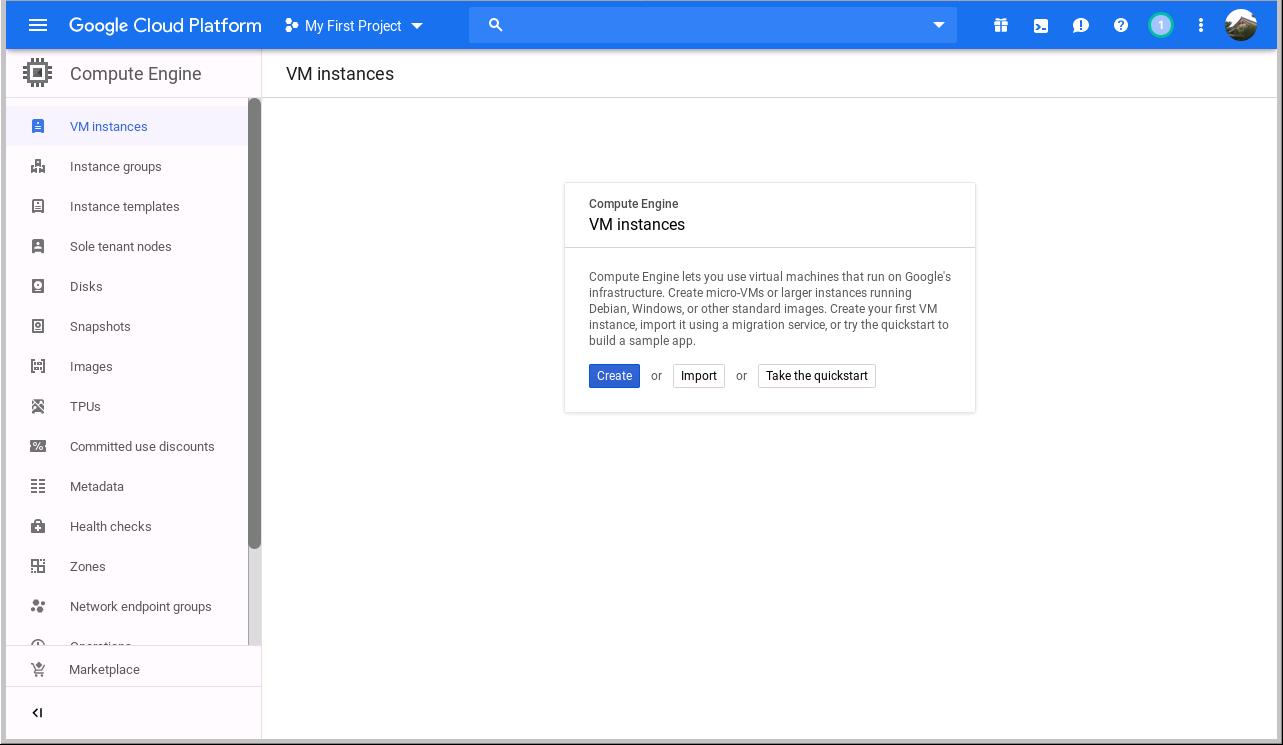Open the user account avatar
The height and width of the screenshot is (745, 1283).
[1241, 25]
